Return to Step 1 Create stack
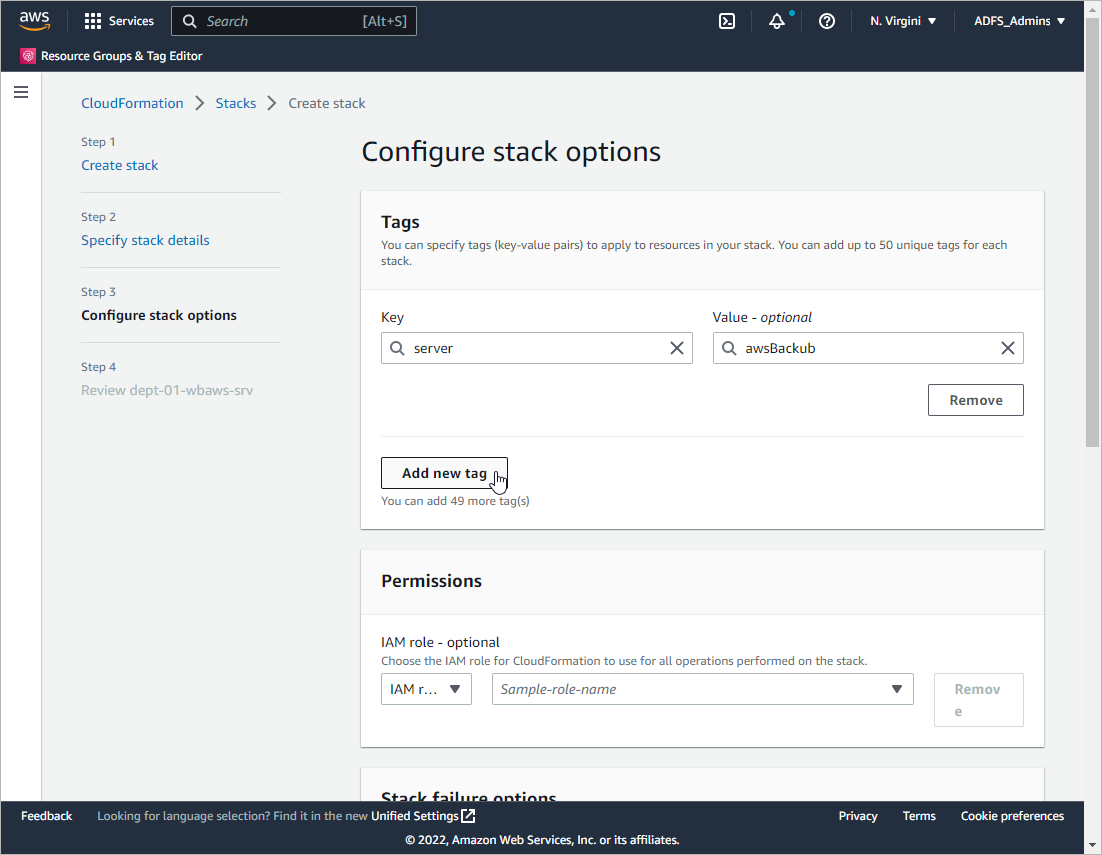 coord(120,165)
